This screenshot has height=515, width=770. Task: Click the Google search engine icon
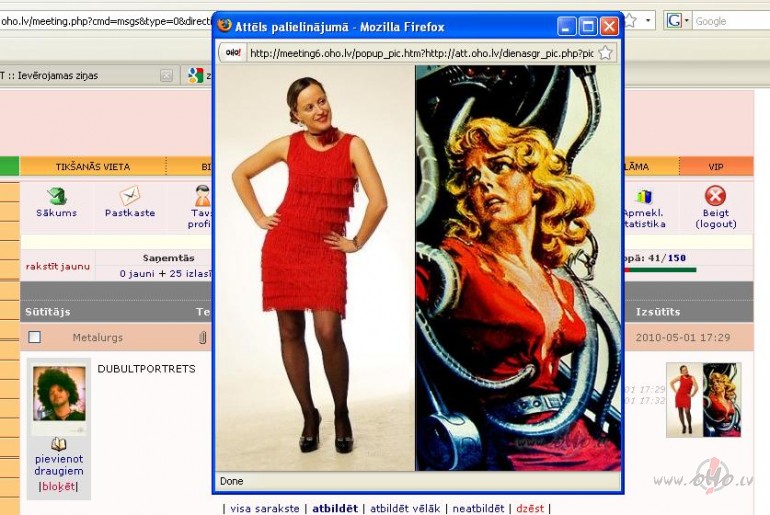tap(674, 20)
